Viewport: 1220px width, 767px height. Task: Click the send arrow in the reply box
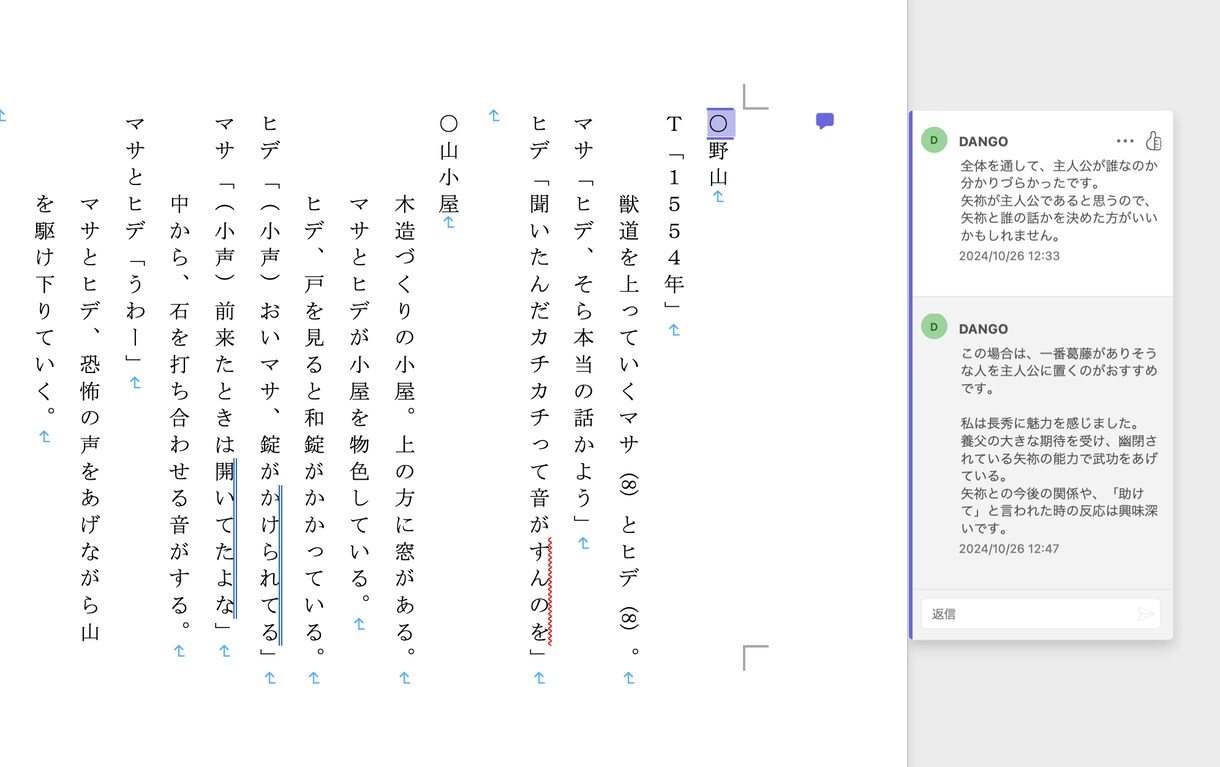pyautogui.click(x=1146, y=614)
